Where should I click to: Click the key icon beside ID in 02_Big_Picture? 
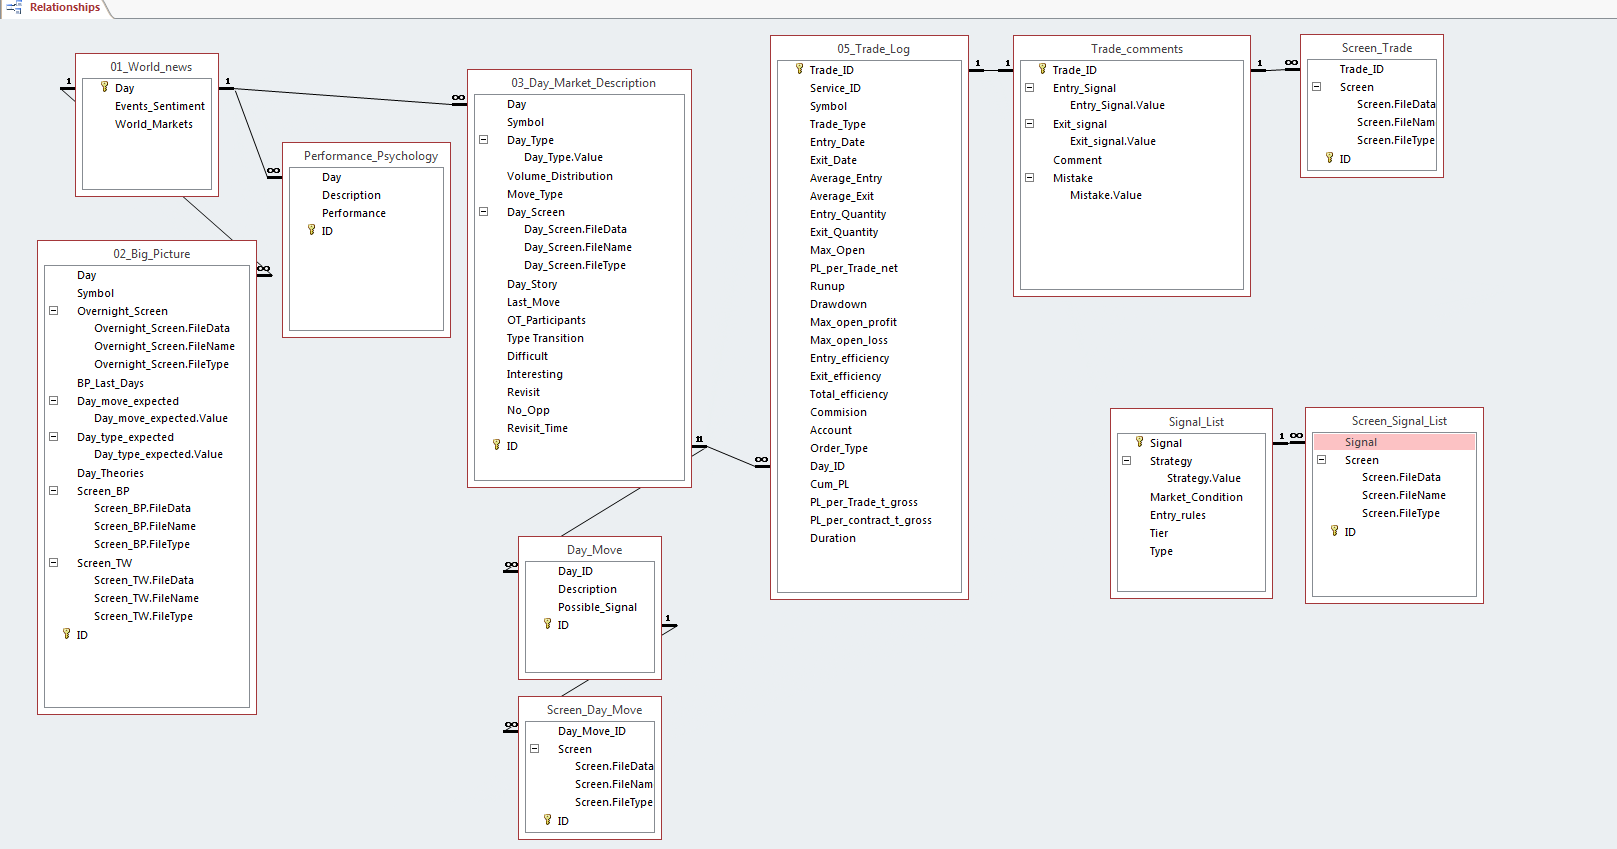(x=66, y=634)
